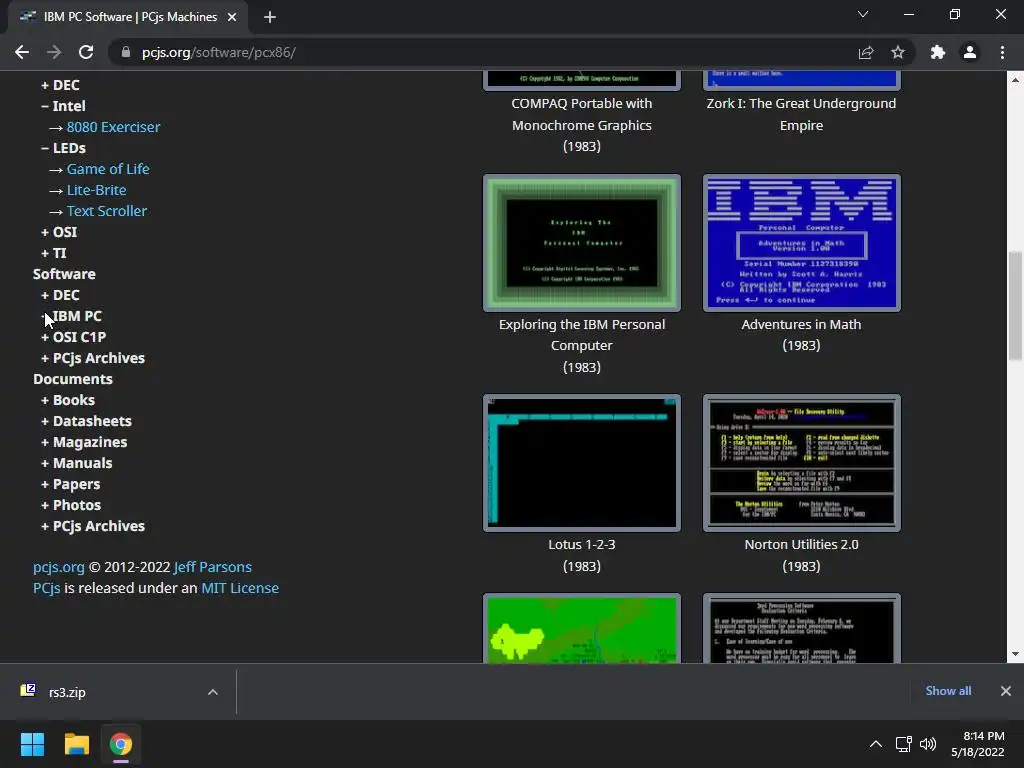Open the Windows Start menu
The image size is (1024, 768).
[x=32, y=744]
